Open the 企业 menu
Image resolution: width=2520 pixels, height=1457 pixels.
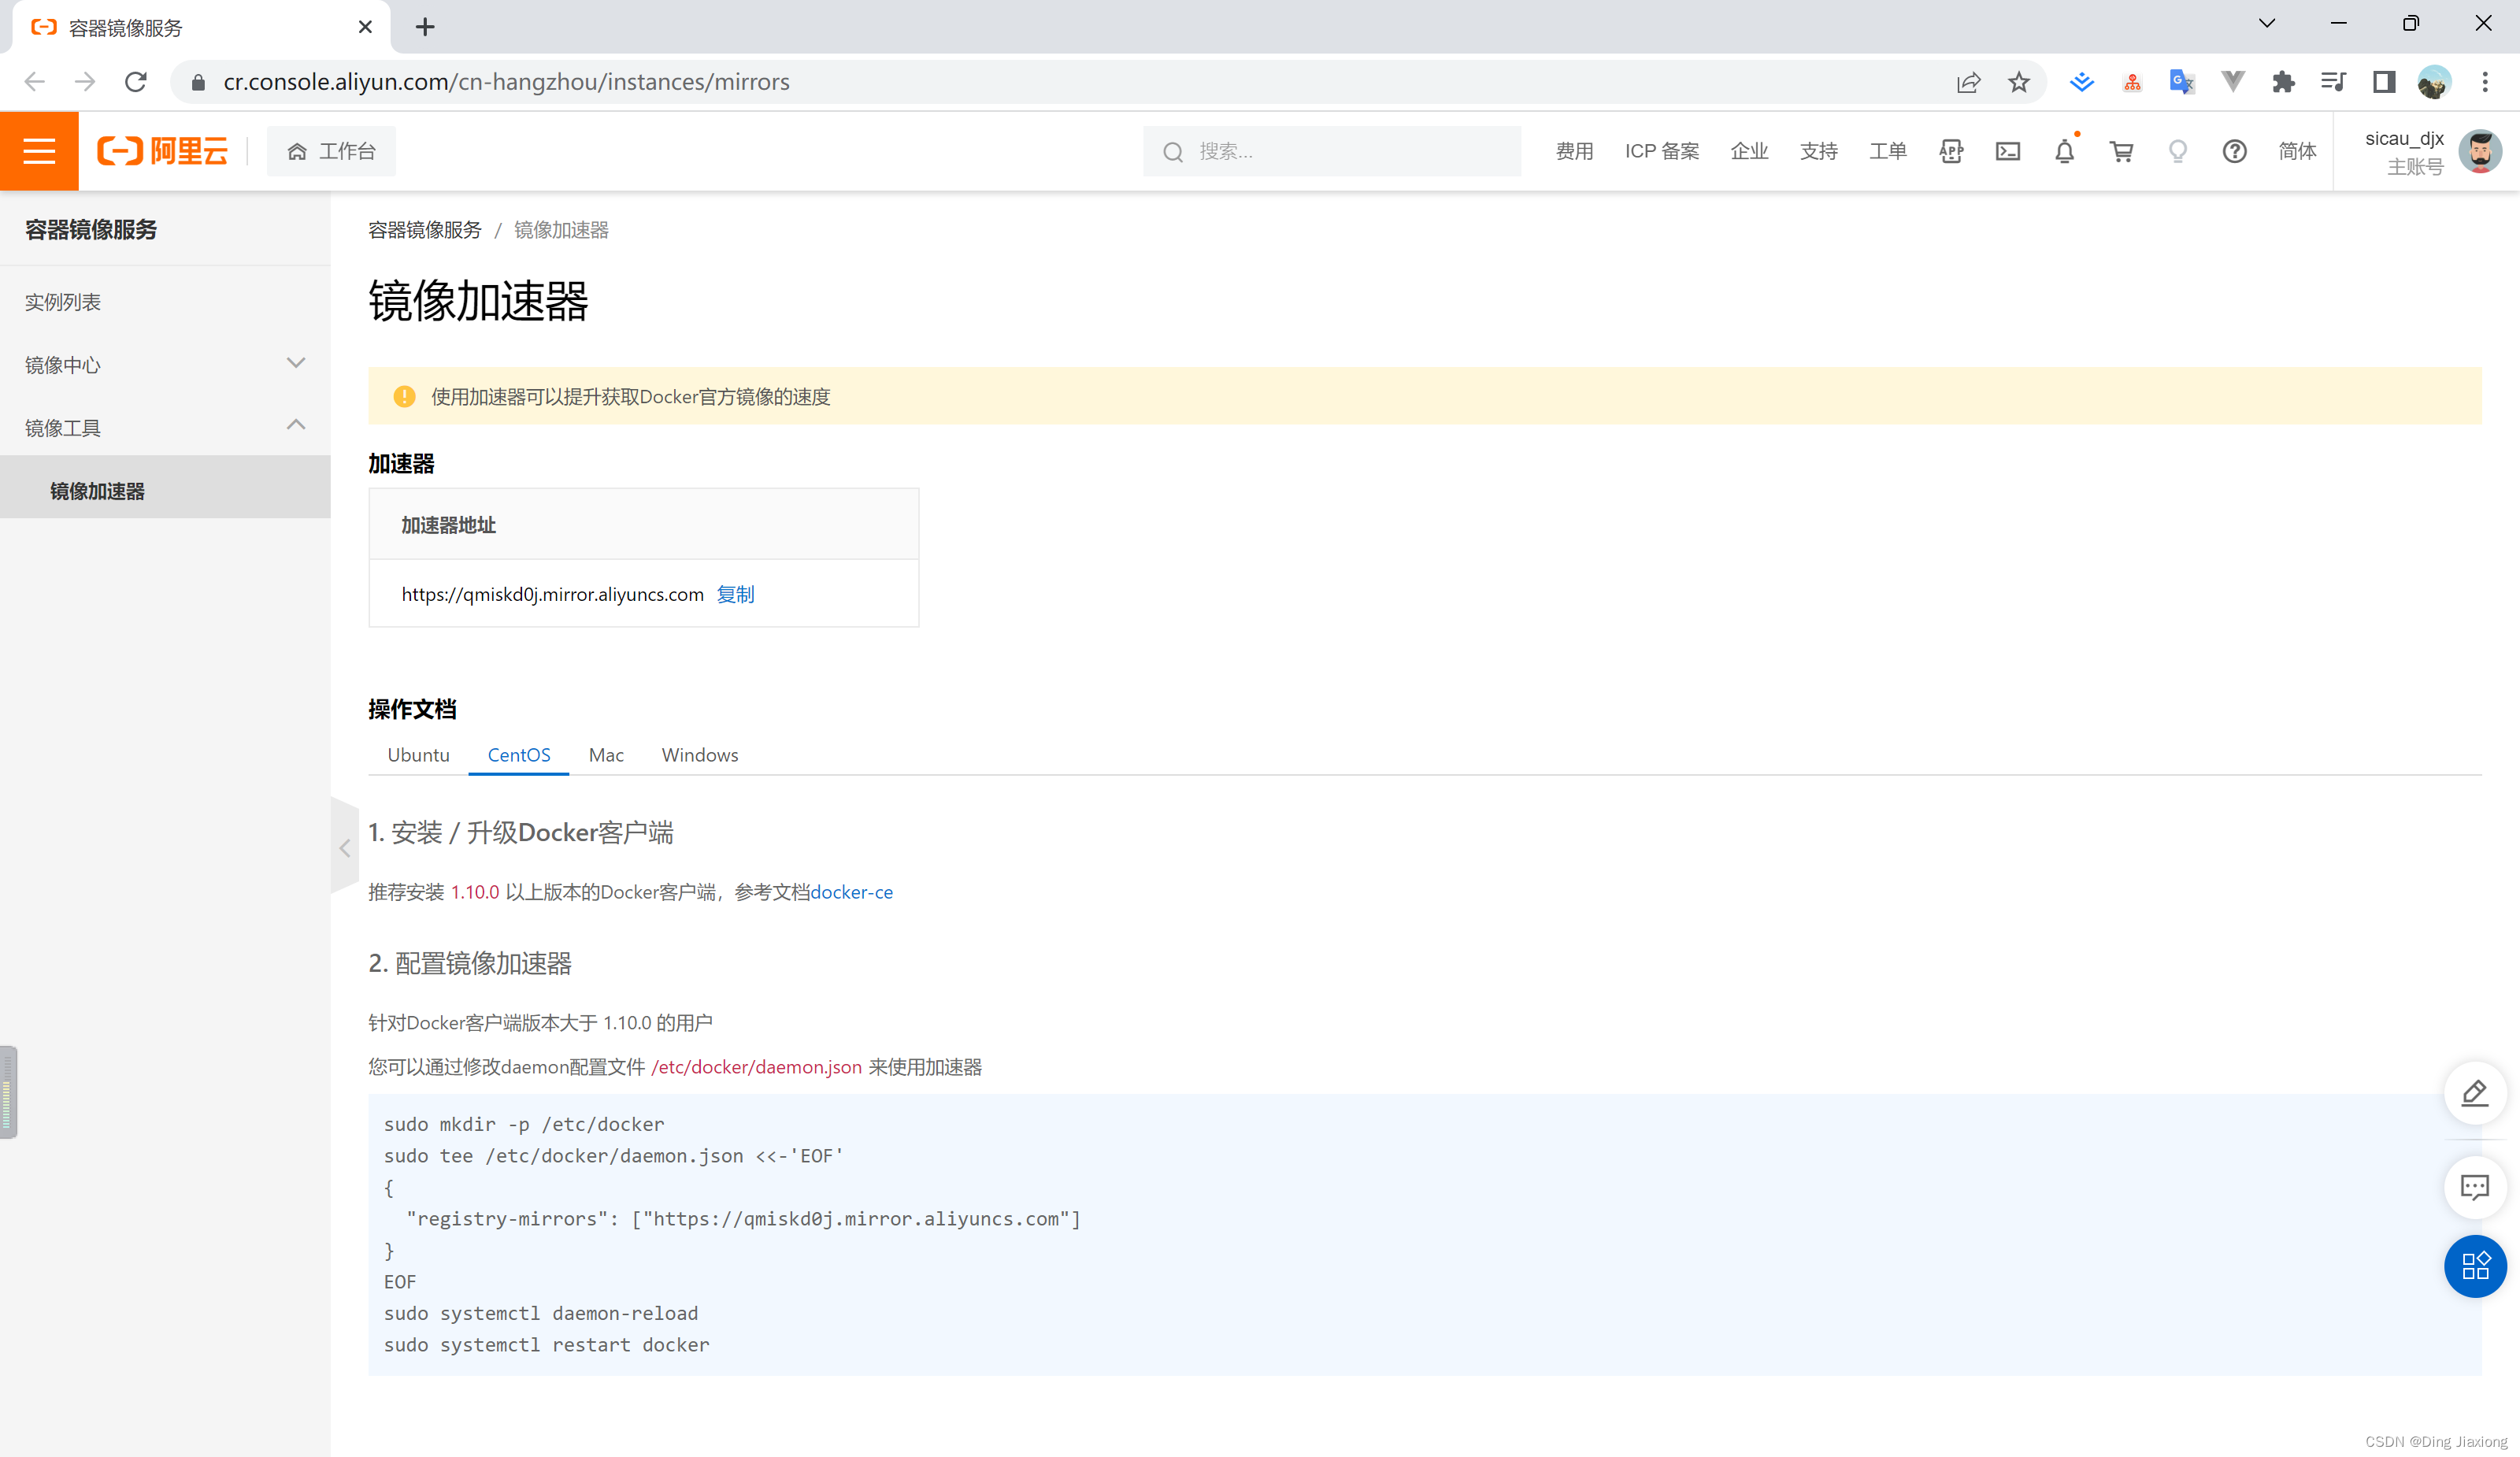click(x=1749, y=151)
